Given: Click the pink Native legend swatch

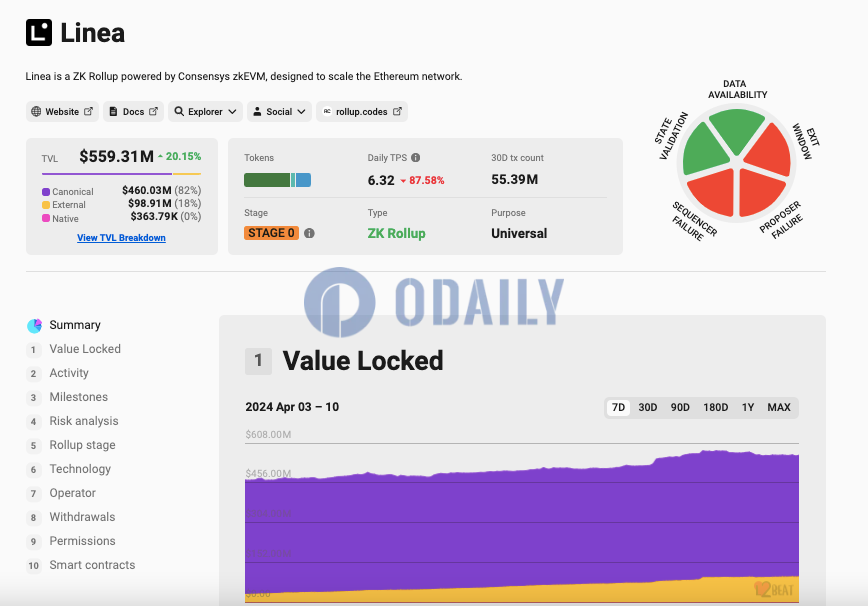Looking at the screenshot, I should (x=46, y=218).
